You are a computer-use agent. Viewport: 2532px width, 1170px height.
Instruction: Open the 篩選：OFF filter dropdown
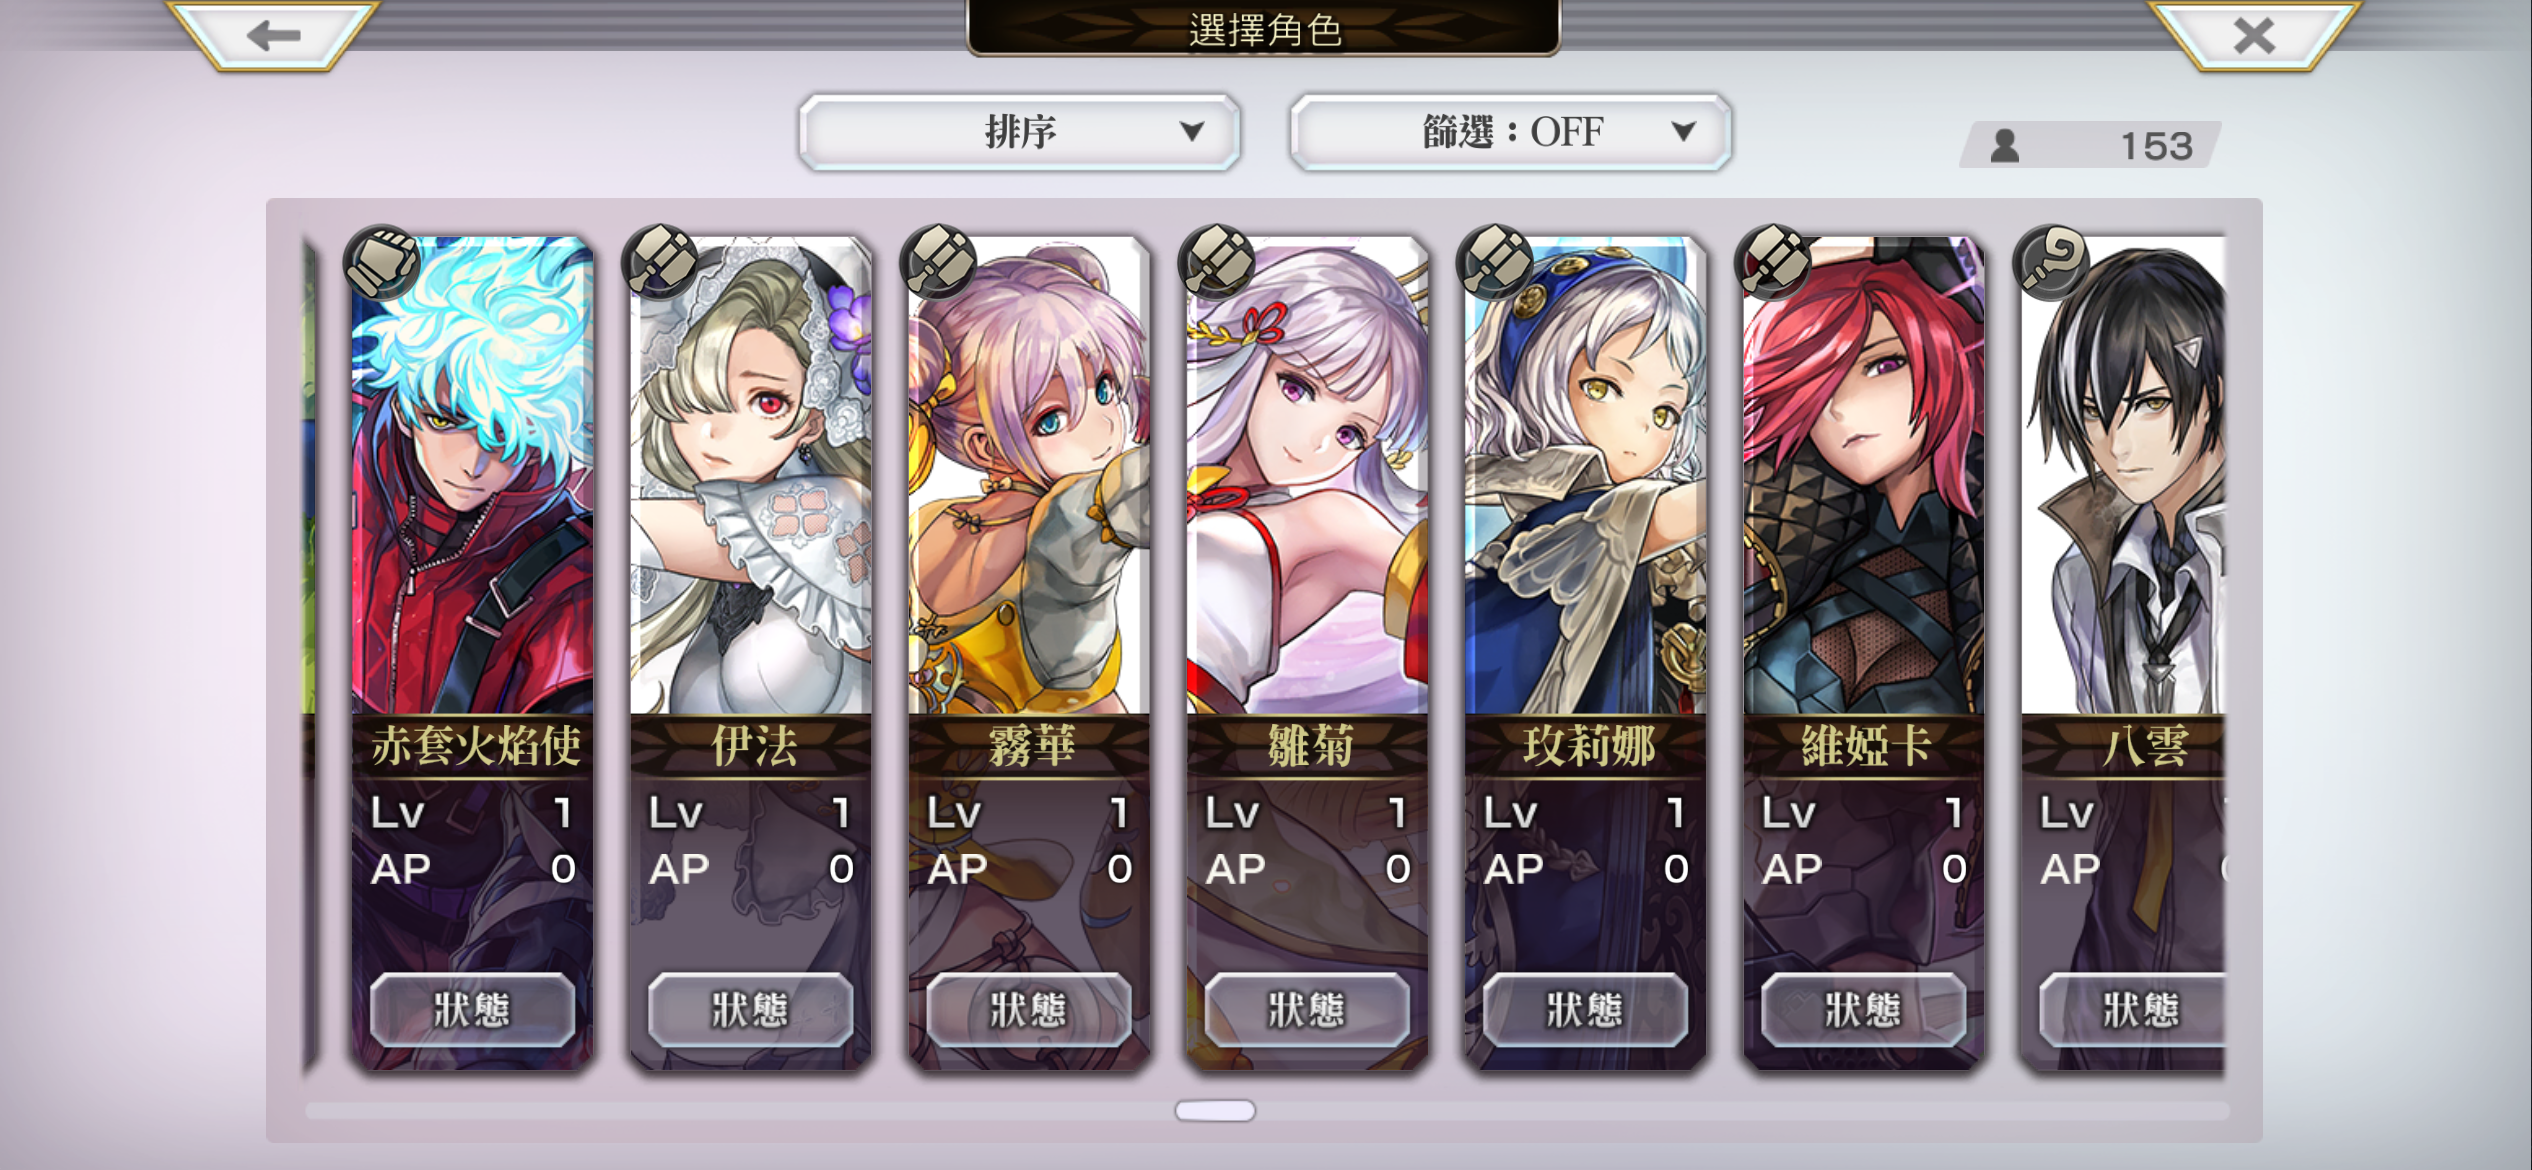click(1511, 132)
